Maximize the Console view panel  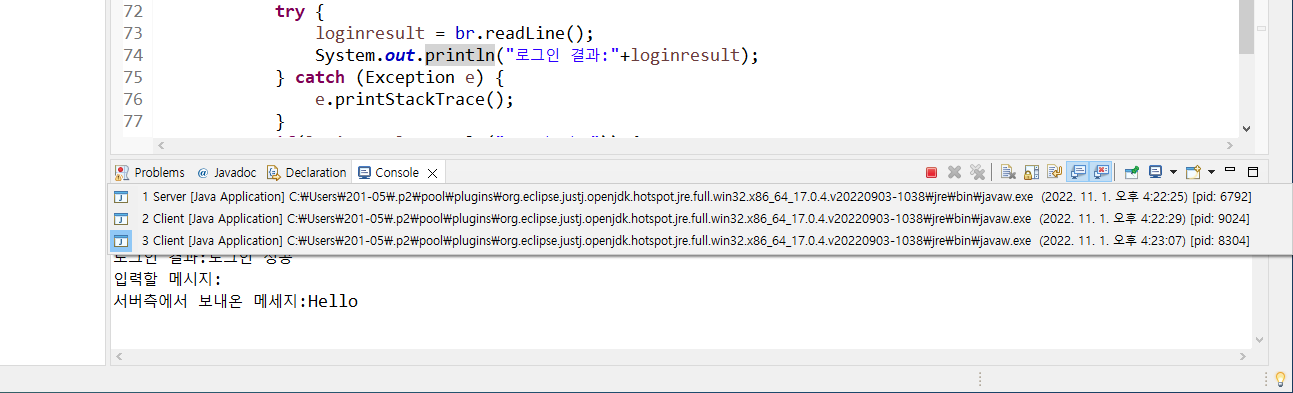[1252, 172]
